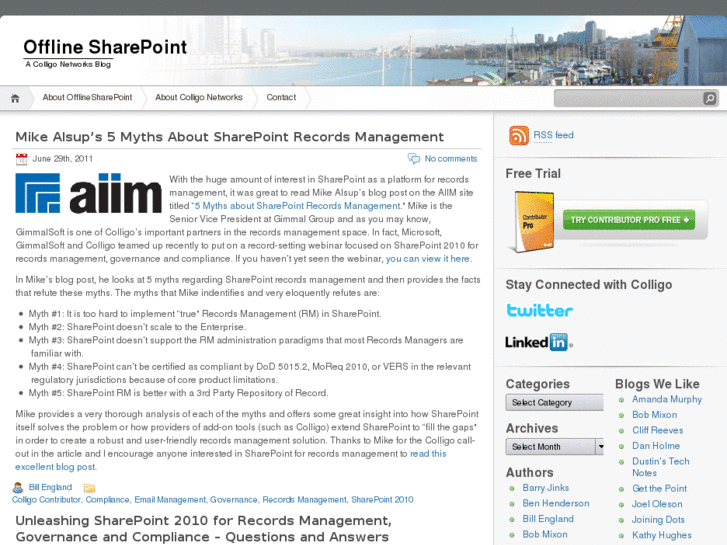Viewport: 727px width, 545px height.
Task: Visit Cliff Reeves blog link
Action: (x=657, y=430)
